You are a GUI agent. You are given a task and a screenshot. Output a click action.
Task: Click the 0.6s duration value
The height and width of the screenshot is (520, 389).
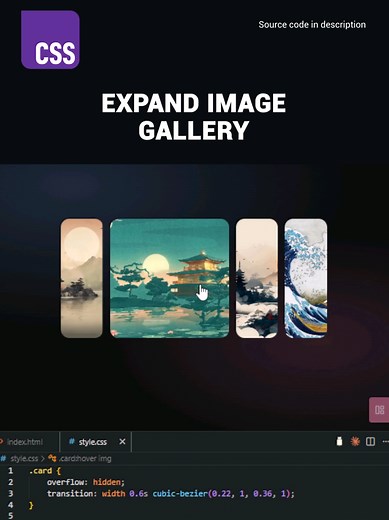[138, 493]
